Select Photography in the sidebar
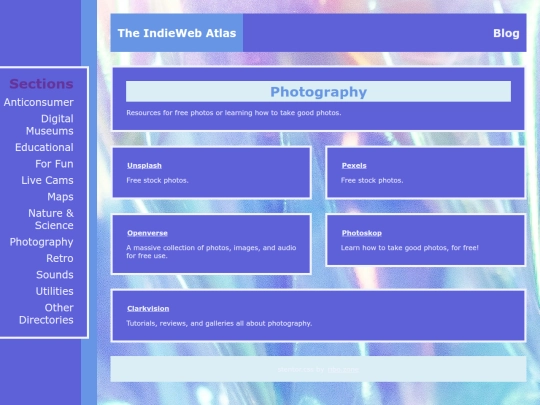The width and height of the screenshot is (540, 405). 41,242
